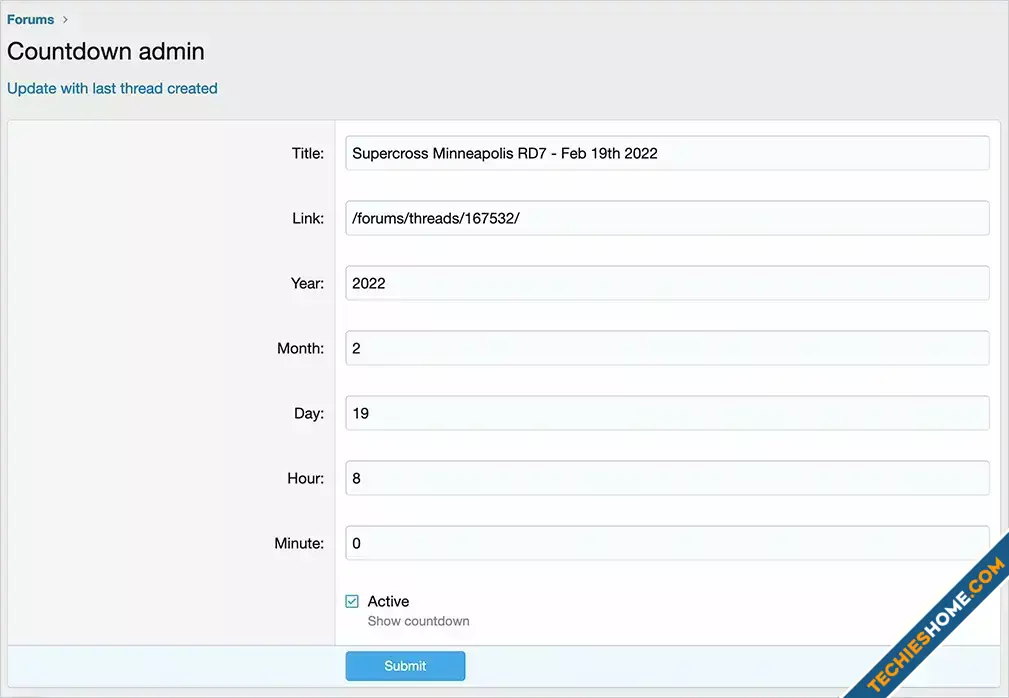Image resolution: width=1009 pixels, height=698 pixels.
Task: Click the 'Show countdown' hint text
Action: point(418,621)
